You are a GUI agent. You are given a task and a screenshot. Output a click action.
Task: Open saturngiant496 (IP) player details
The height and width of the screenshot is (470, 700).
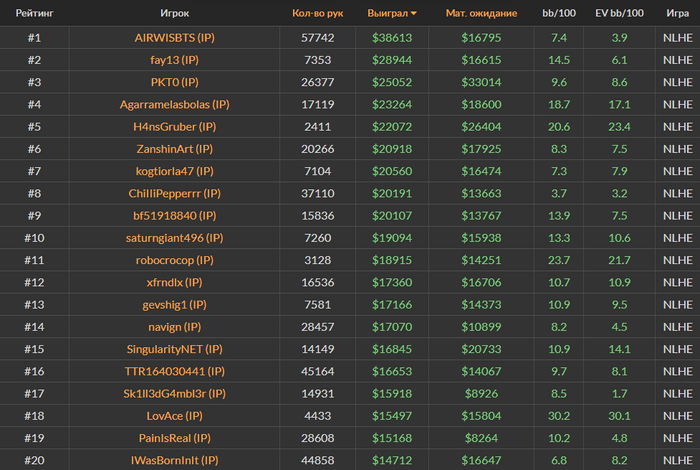click(175, 238)
